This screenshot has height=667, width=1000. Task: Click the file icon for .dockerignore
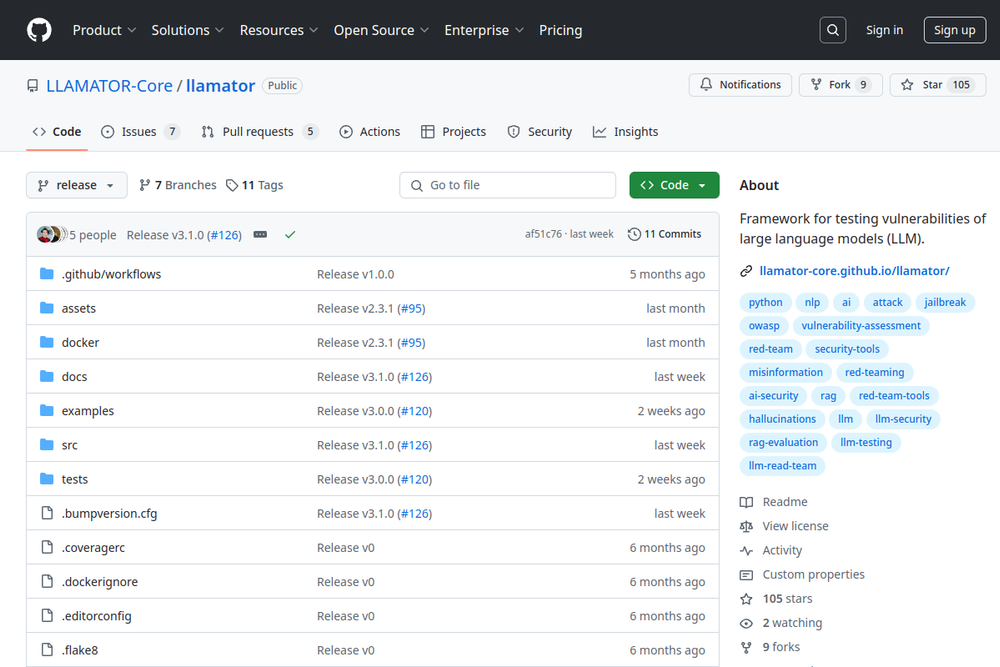pos(47,582)
